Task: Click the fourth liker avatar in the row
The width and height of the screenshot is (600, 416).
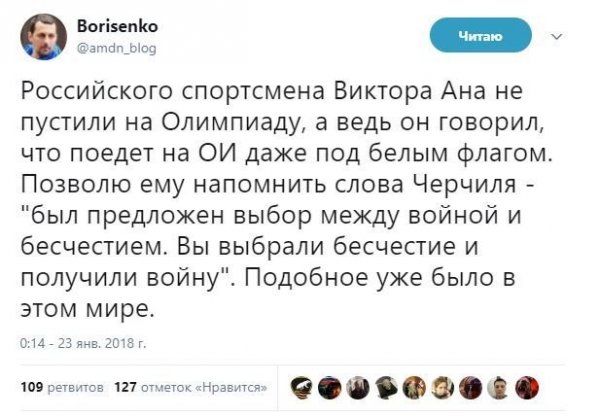Action: tap(386, 383)
